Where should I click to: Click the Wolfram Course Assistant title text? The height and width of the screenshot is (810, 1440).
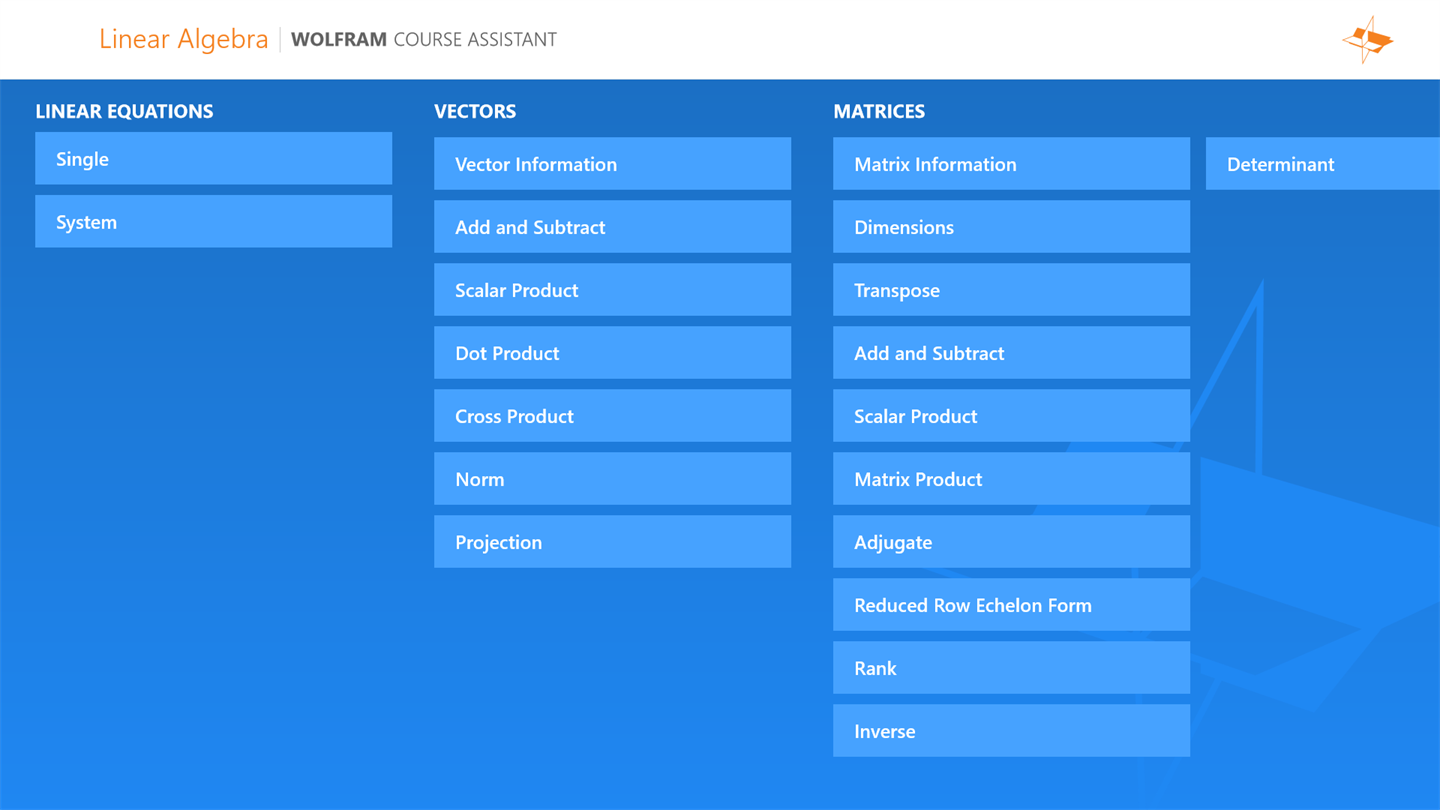point(424,40)
